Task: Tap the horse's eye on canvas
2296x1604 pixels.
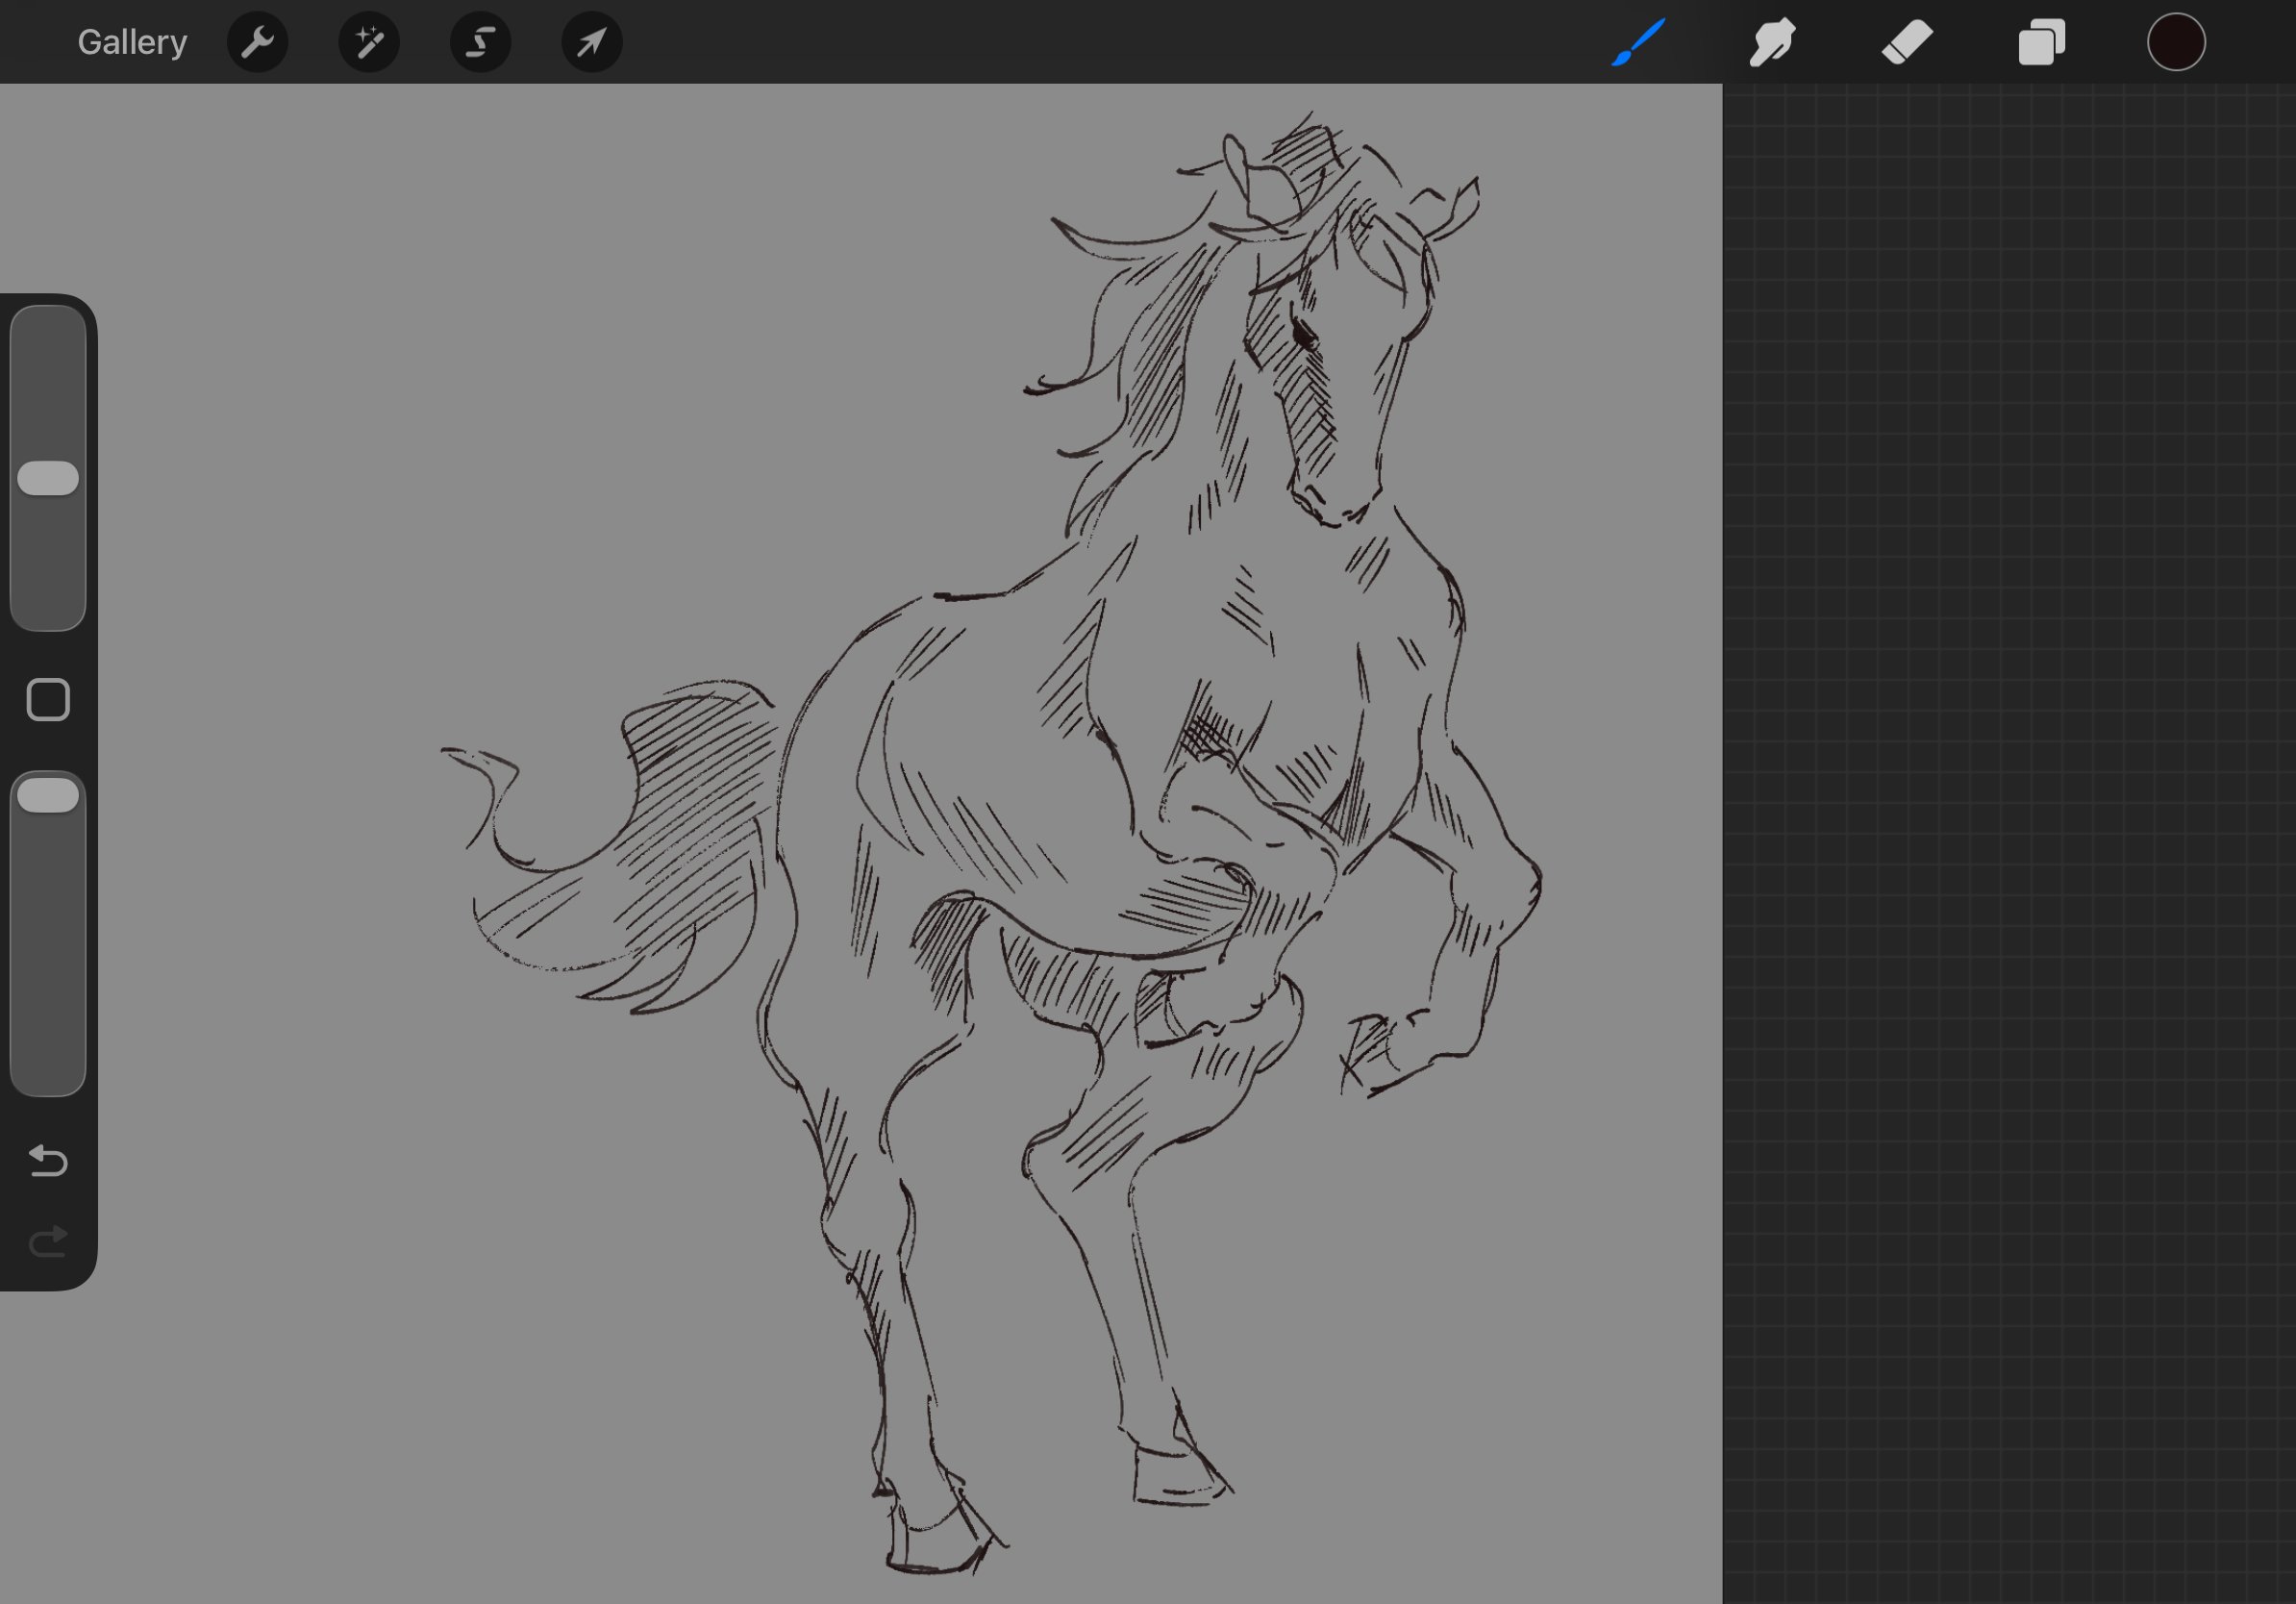Action: tap(1304, 335)
